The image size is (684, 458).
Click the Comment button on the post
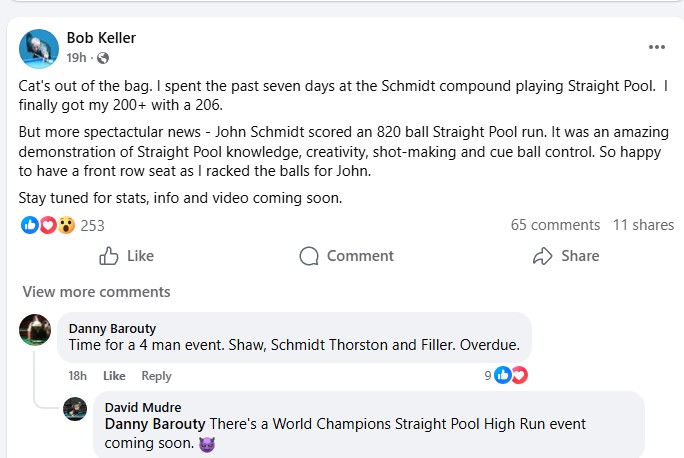[347, 256]
